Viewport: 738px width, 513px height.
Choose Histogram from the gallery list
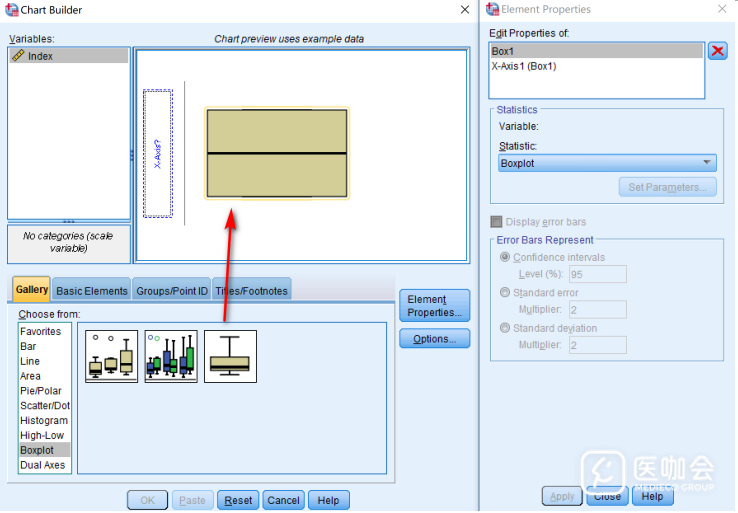(x=44, y=421)
